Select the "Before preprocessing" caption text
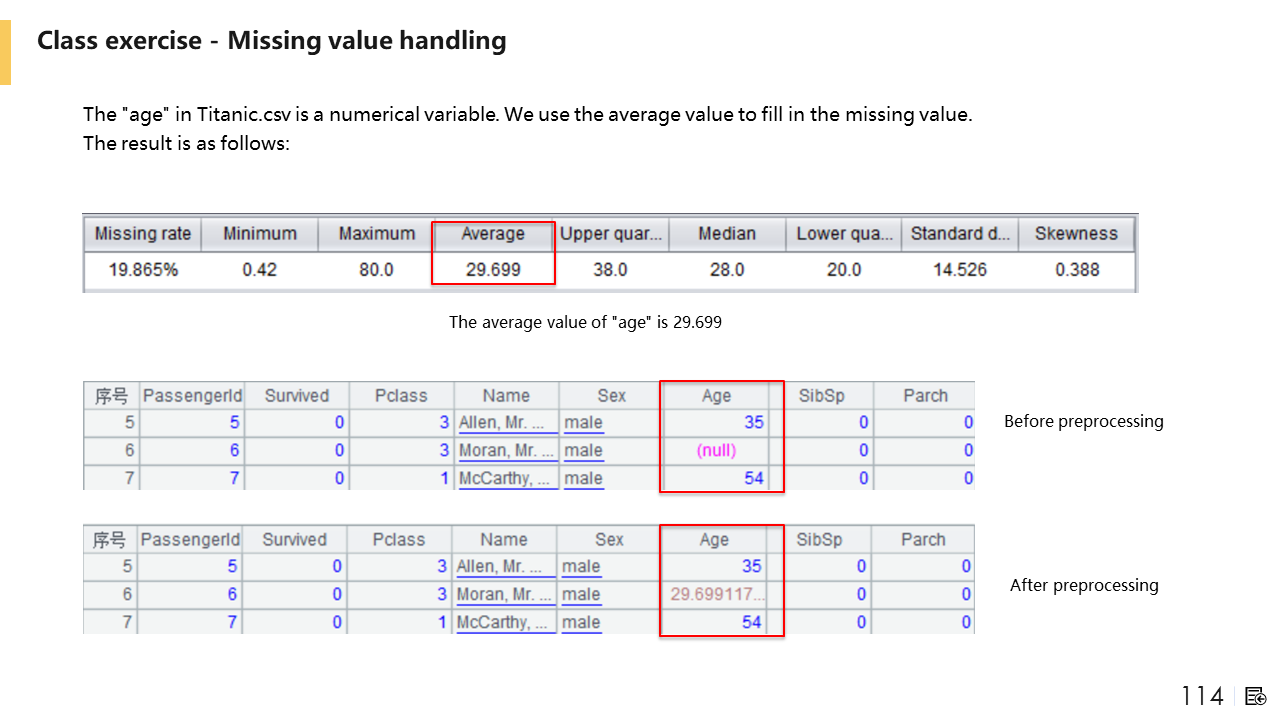1280x720 pixels. click(1083, 421)
